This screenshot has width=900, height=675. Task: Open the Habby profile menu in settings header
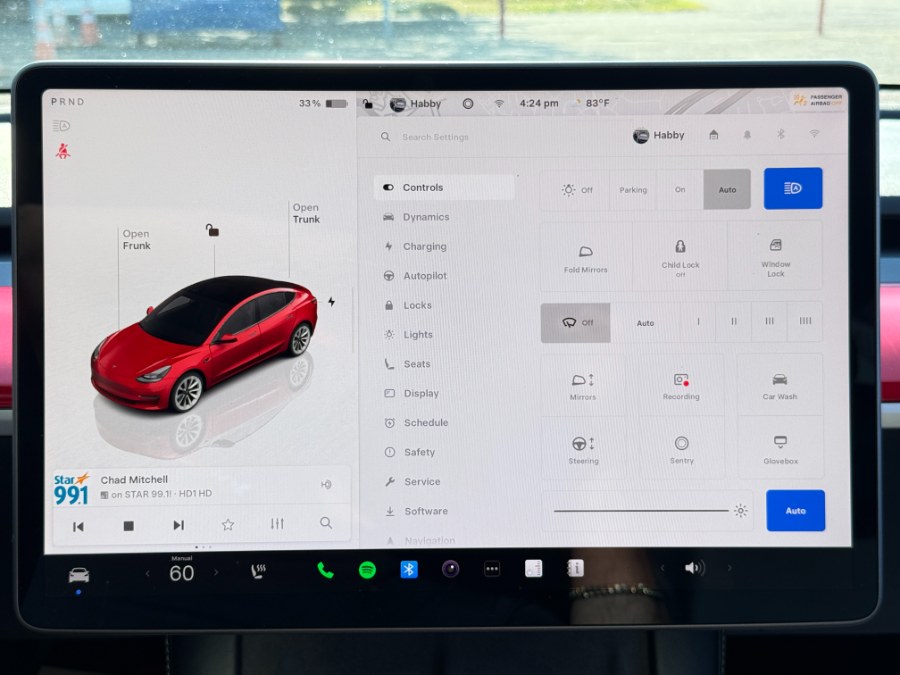(x=659, y=135)
